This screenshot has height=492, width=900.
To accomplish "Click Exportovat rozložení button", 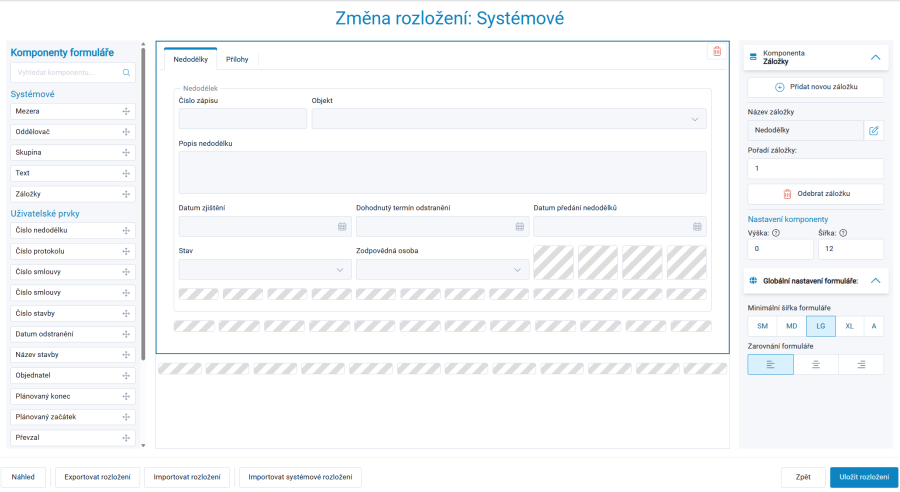I will click(98, 477).
